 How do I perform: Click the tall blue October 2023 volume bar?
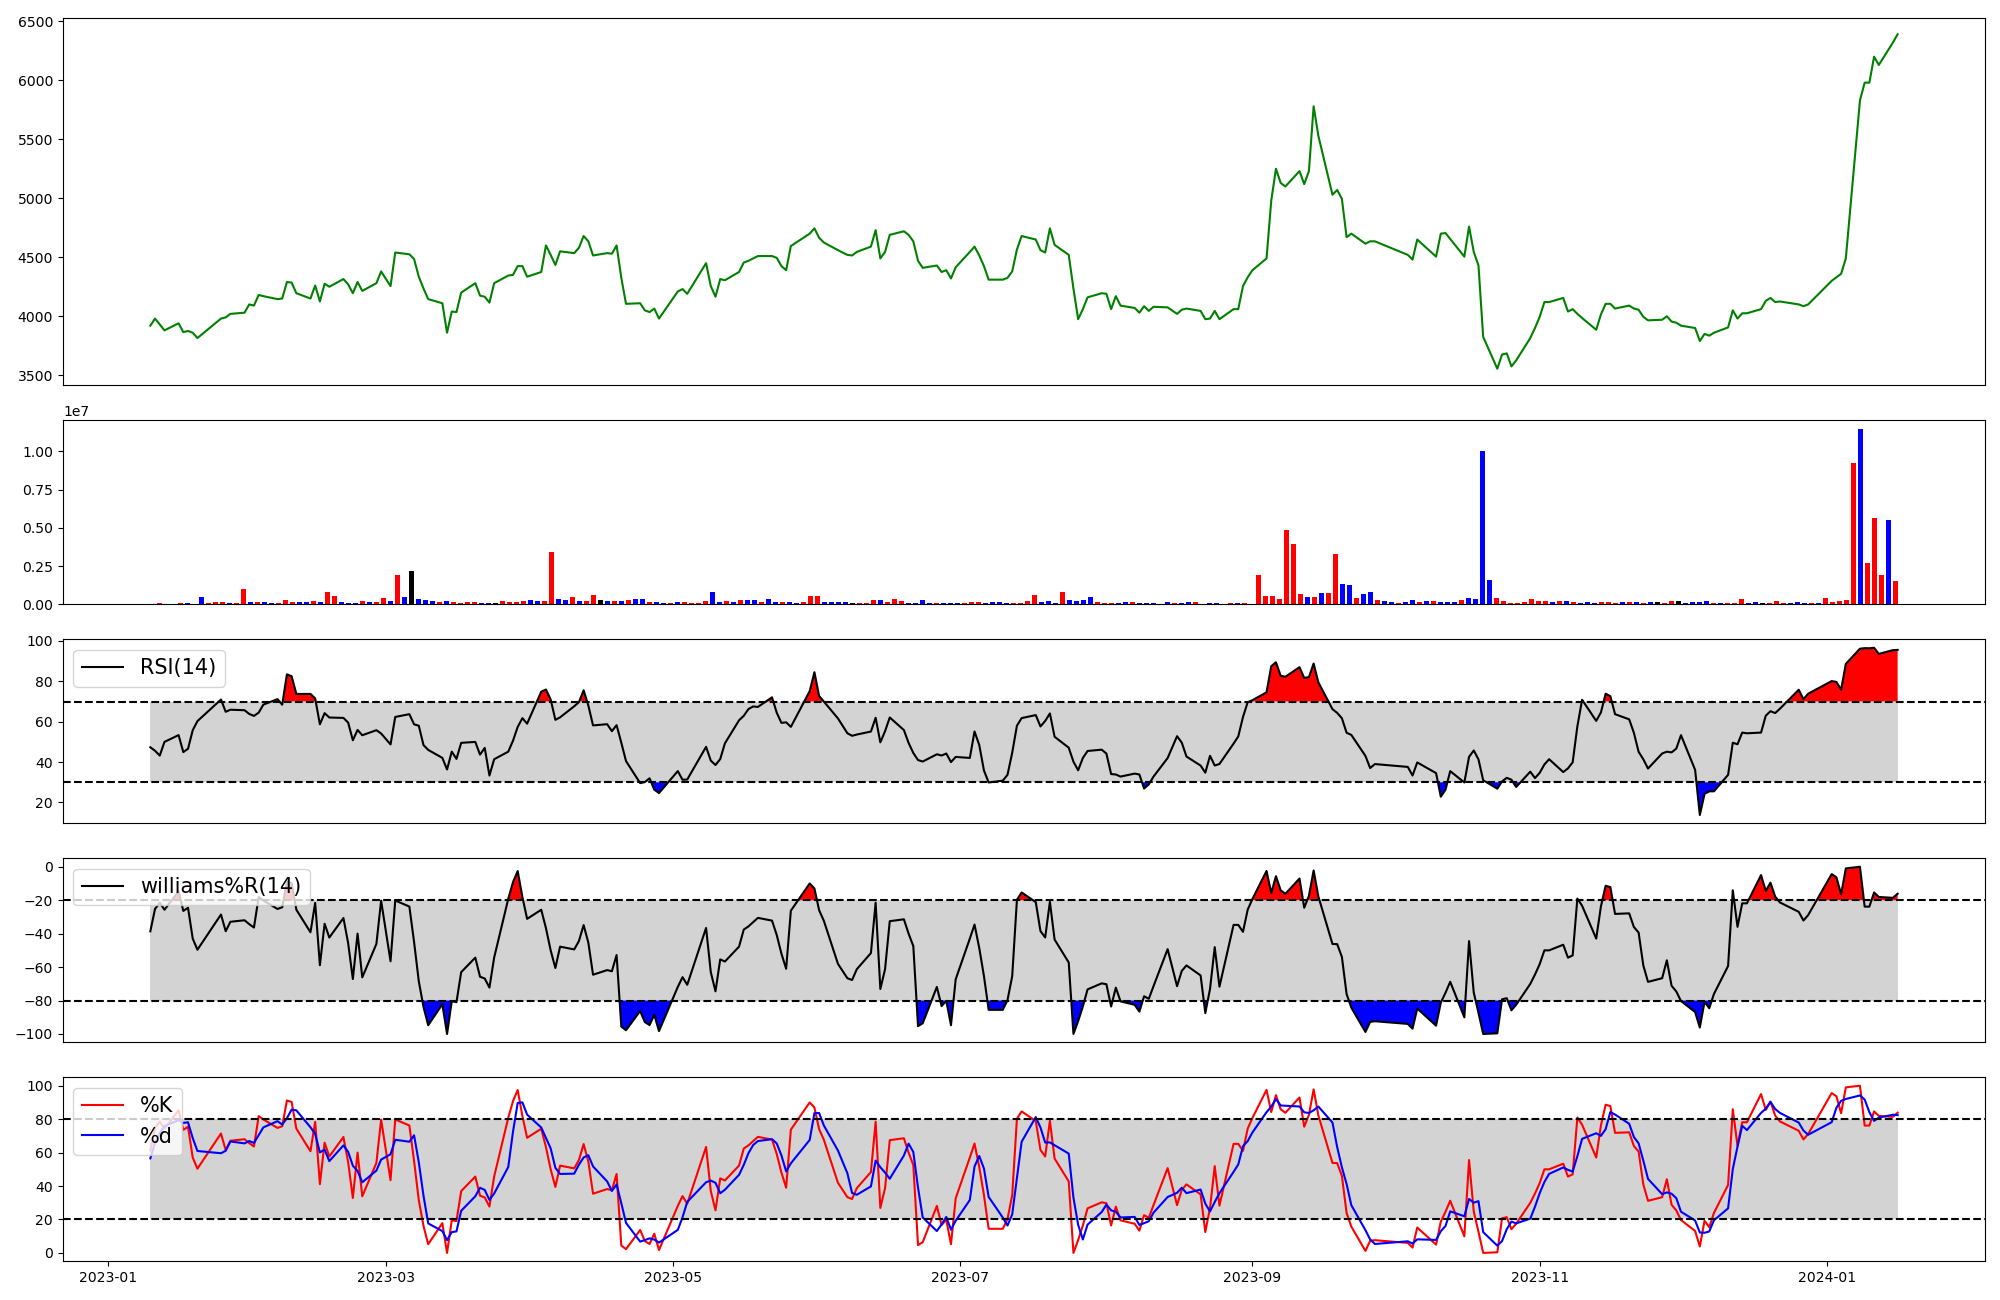click(x=1482, y=527)
